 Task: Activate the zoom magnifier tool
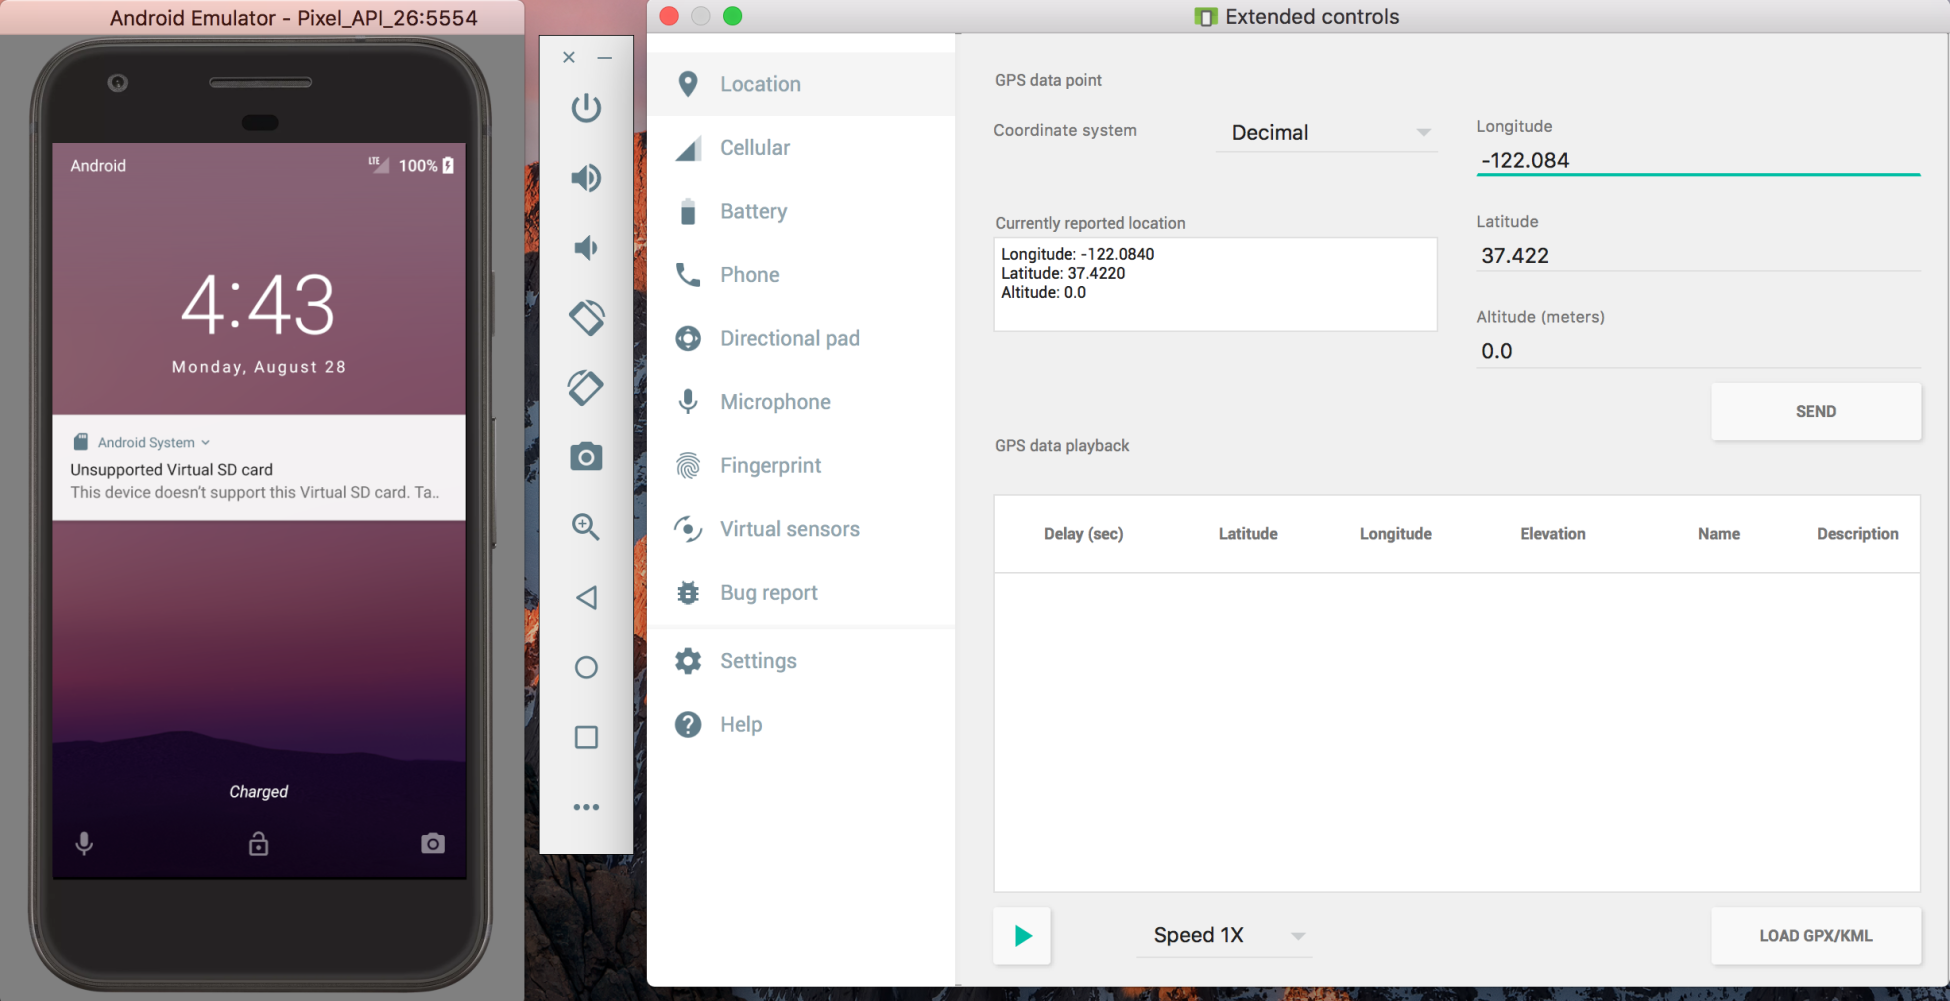[x=586, y=527]
